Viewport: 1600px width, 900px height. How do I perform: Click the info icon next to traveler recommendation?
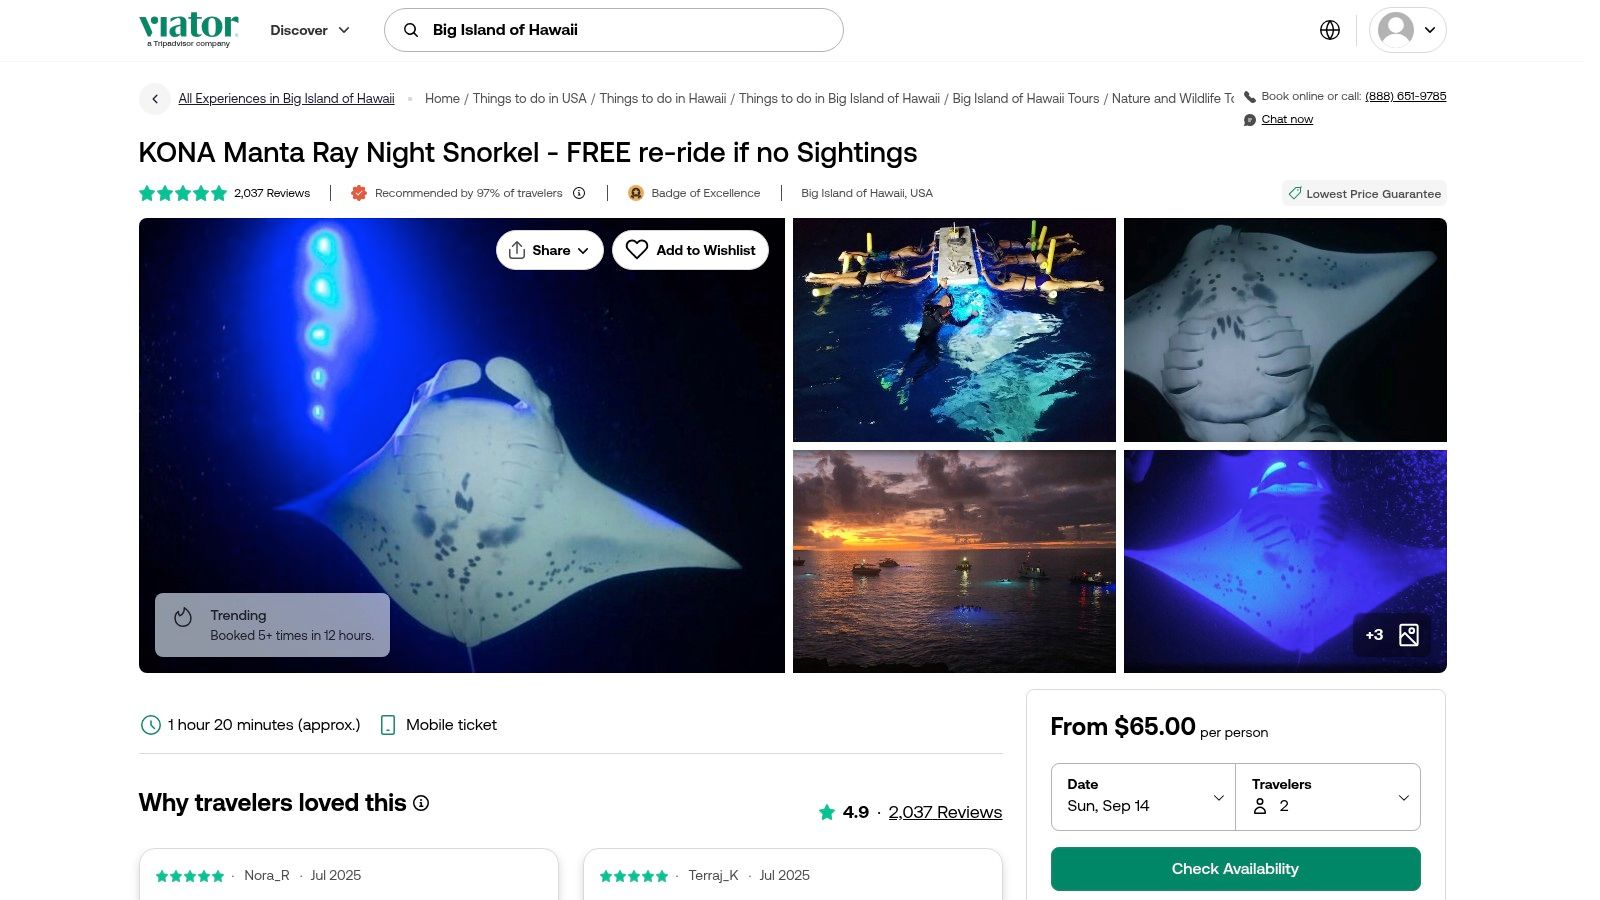[x=579, y=193]
